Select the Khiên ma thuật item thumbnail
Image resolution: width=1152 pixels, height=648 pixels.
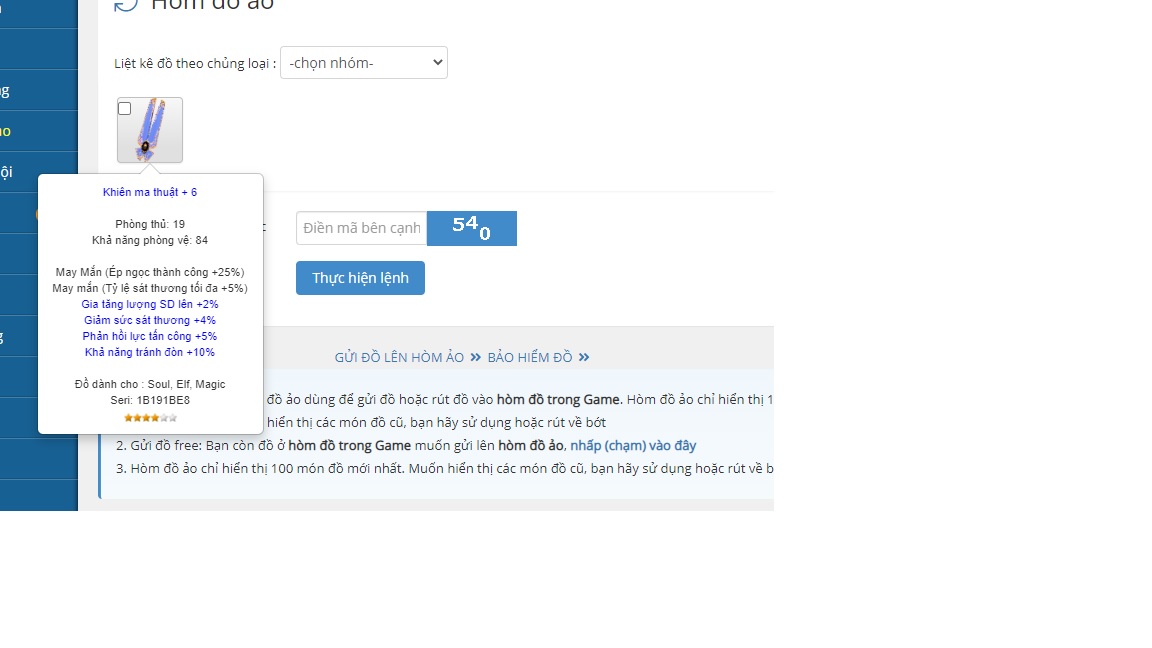pos(151,131)
